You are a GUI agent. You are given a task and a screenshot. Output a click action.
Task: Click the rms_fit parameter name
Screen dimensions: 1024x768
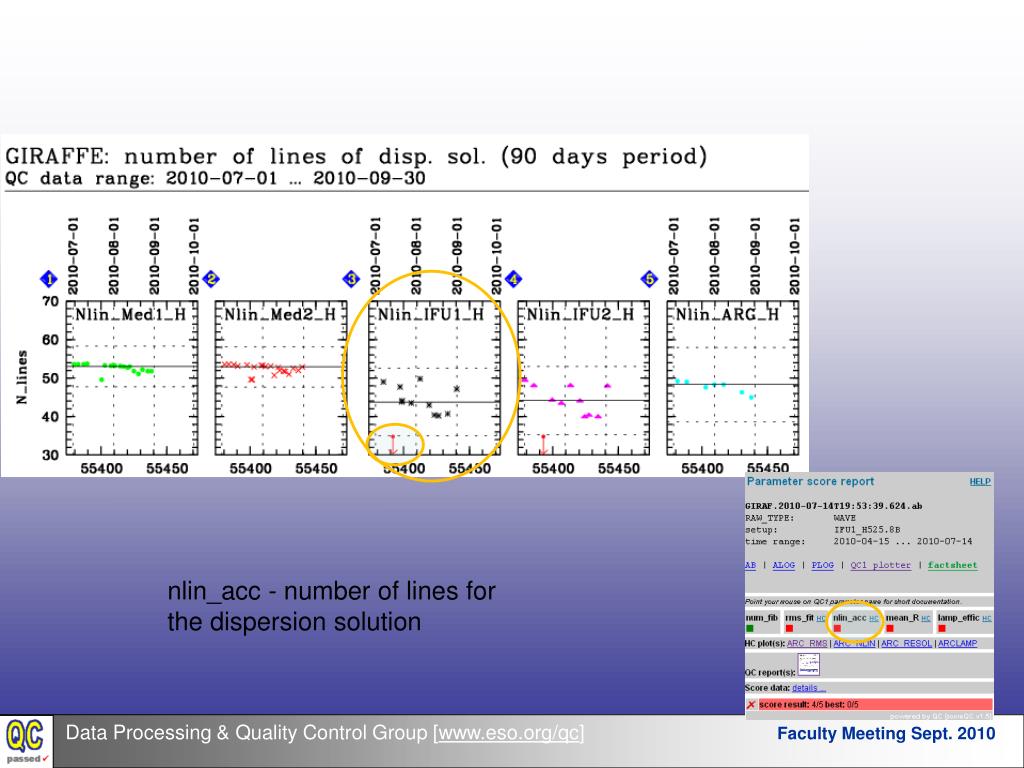pos(799,618)
